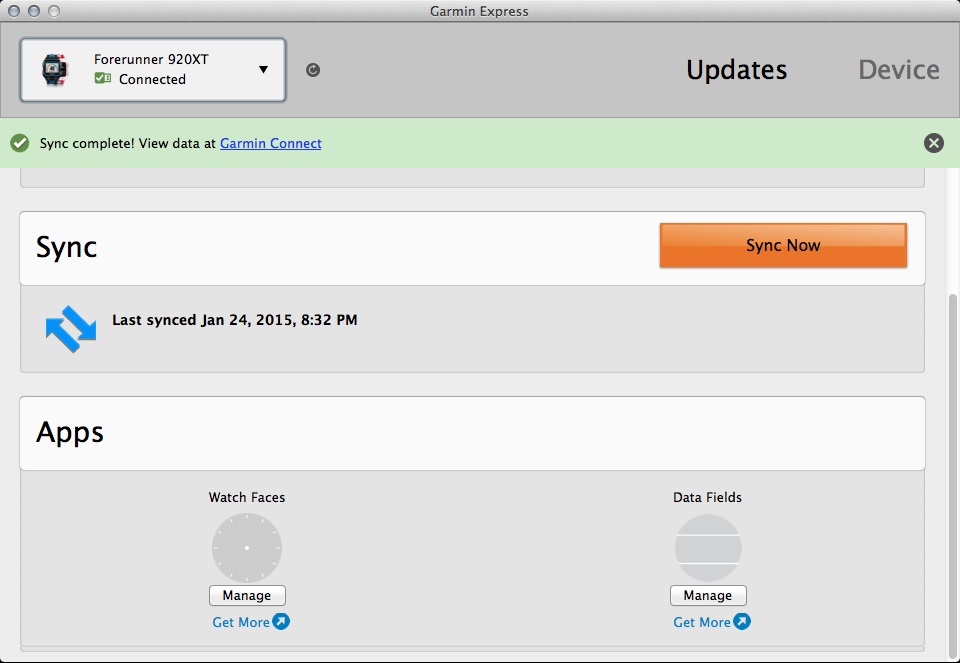Switch to the Device tab

(x=899, y=70)
